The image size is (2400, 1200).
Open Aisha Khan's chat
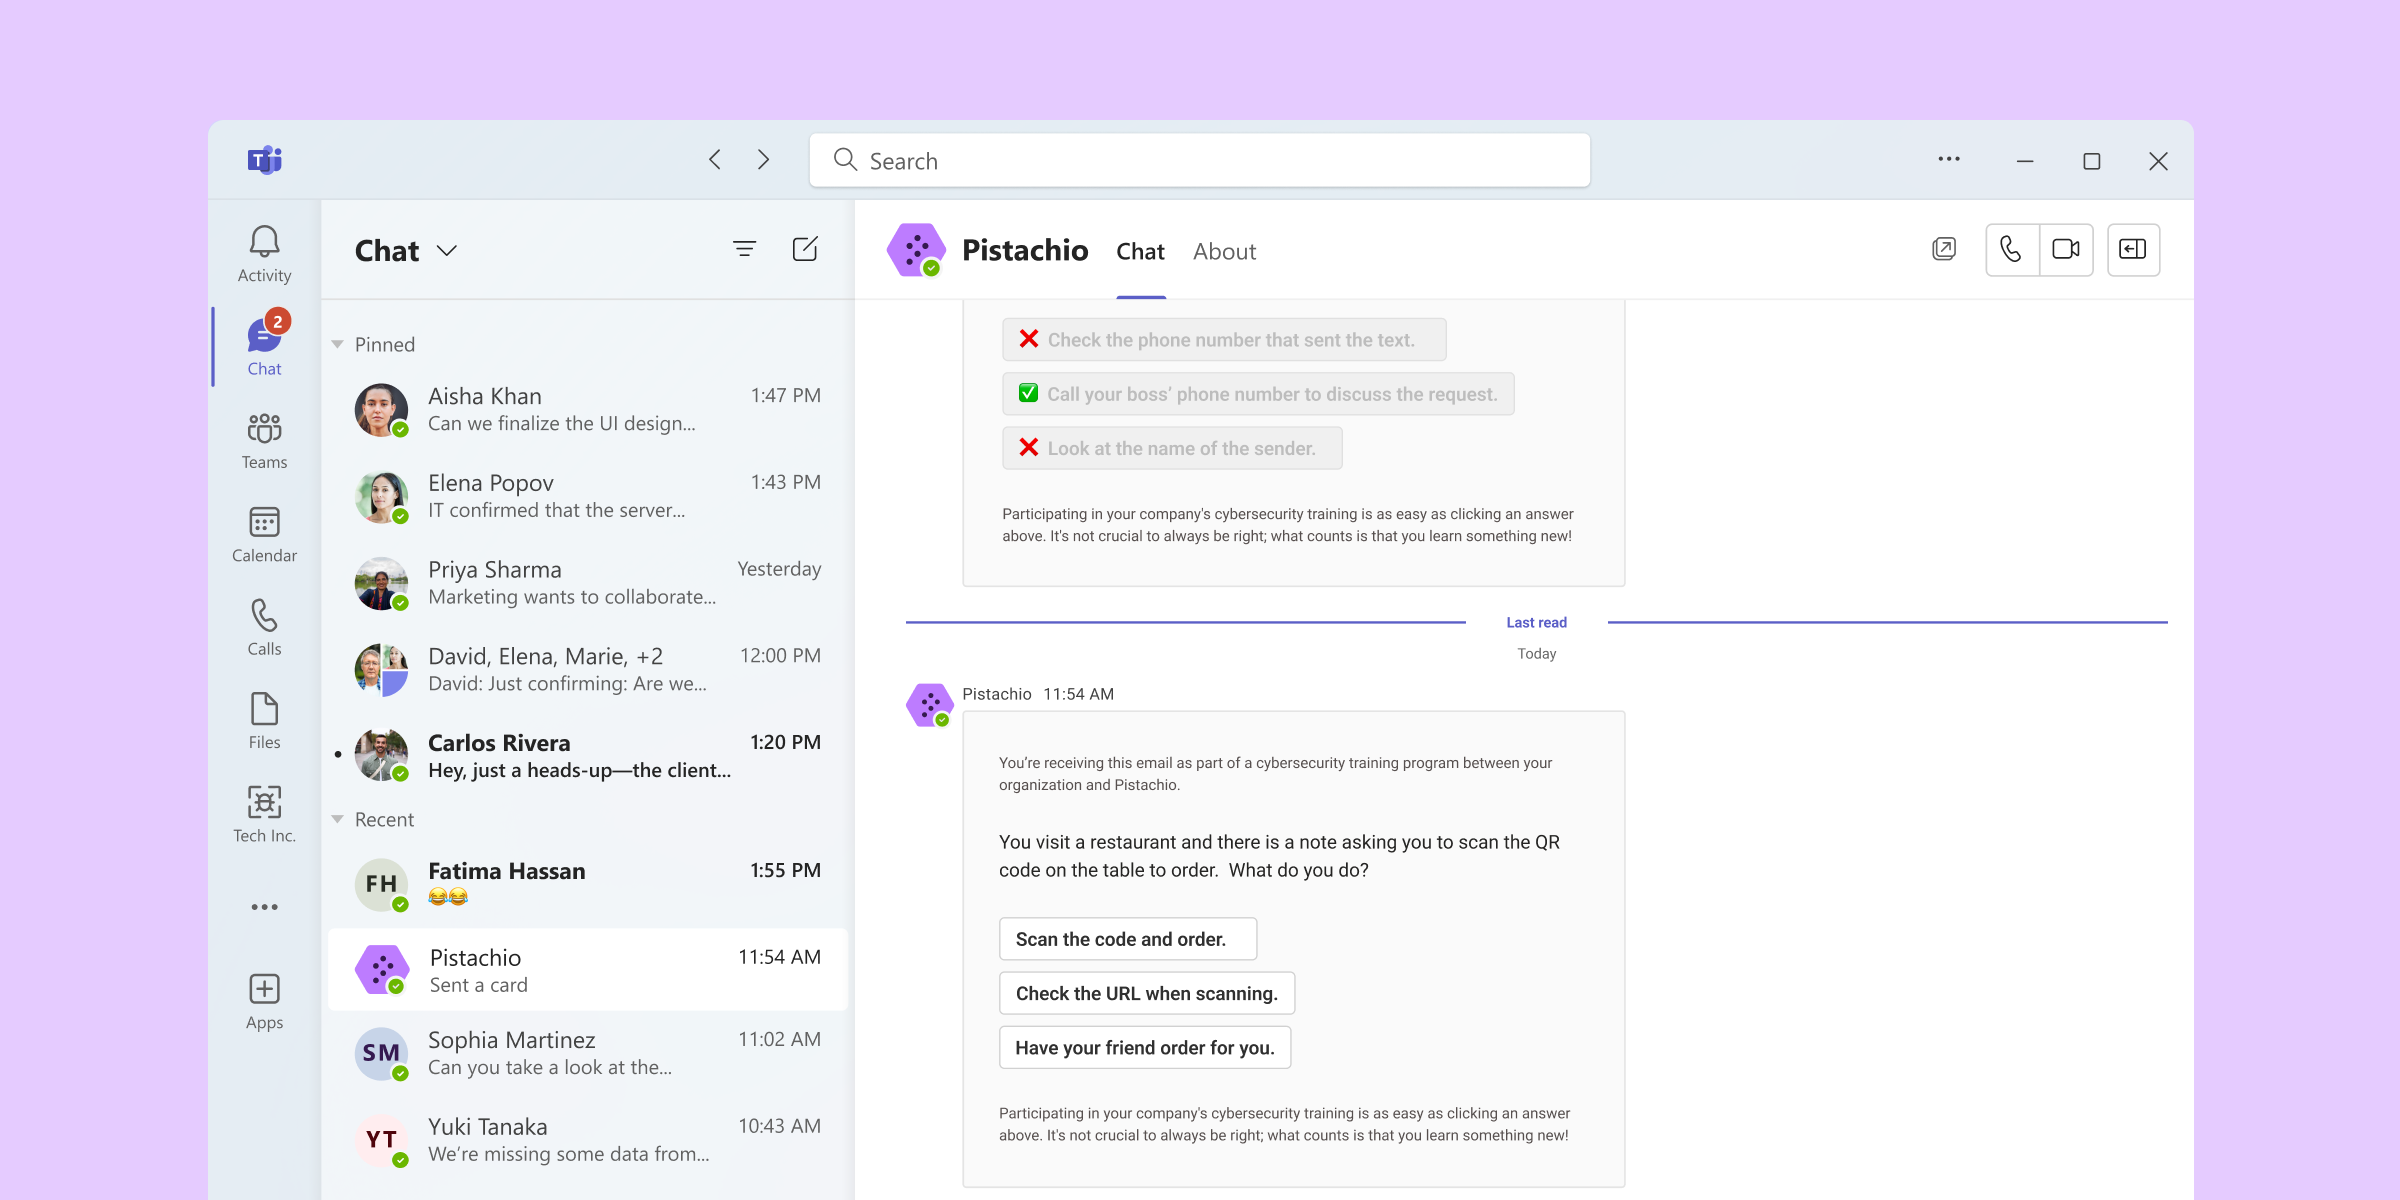pyautogui.click(x=588, y=410)
